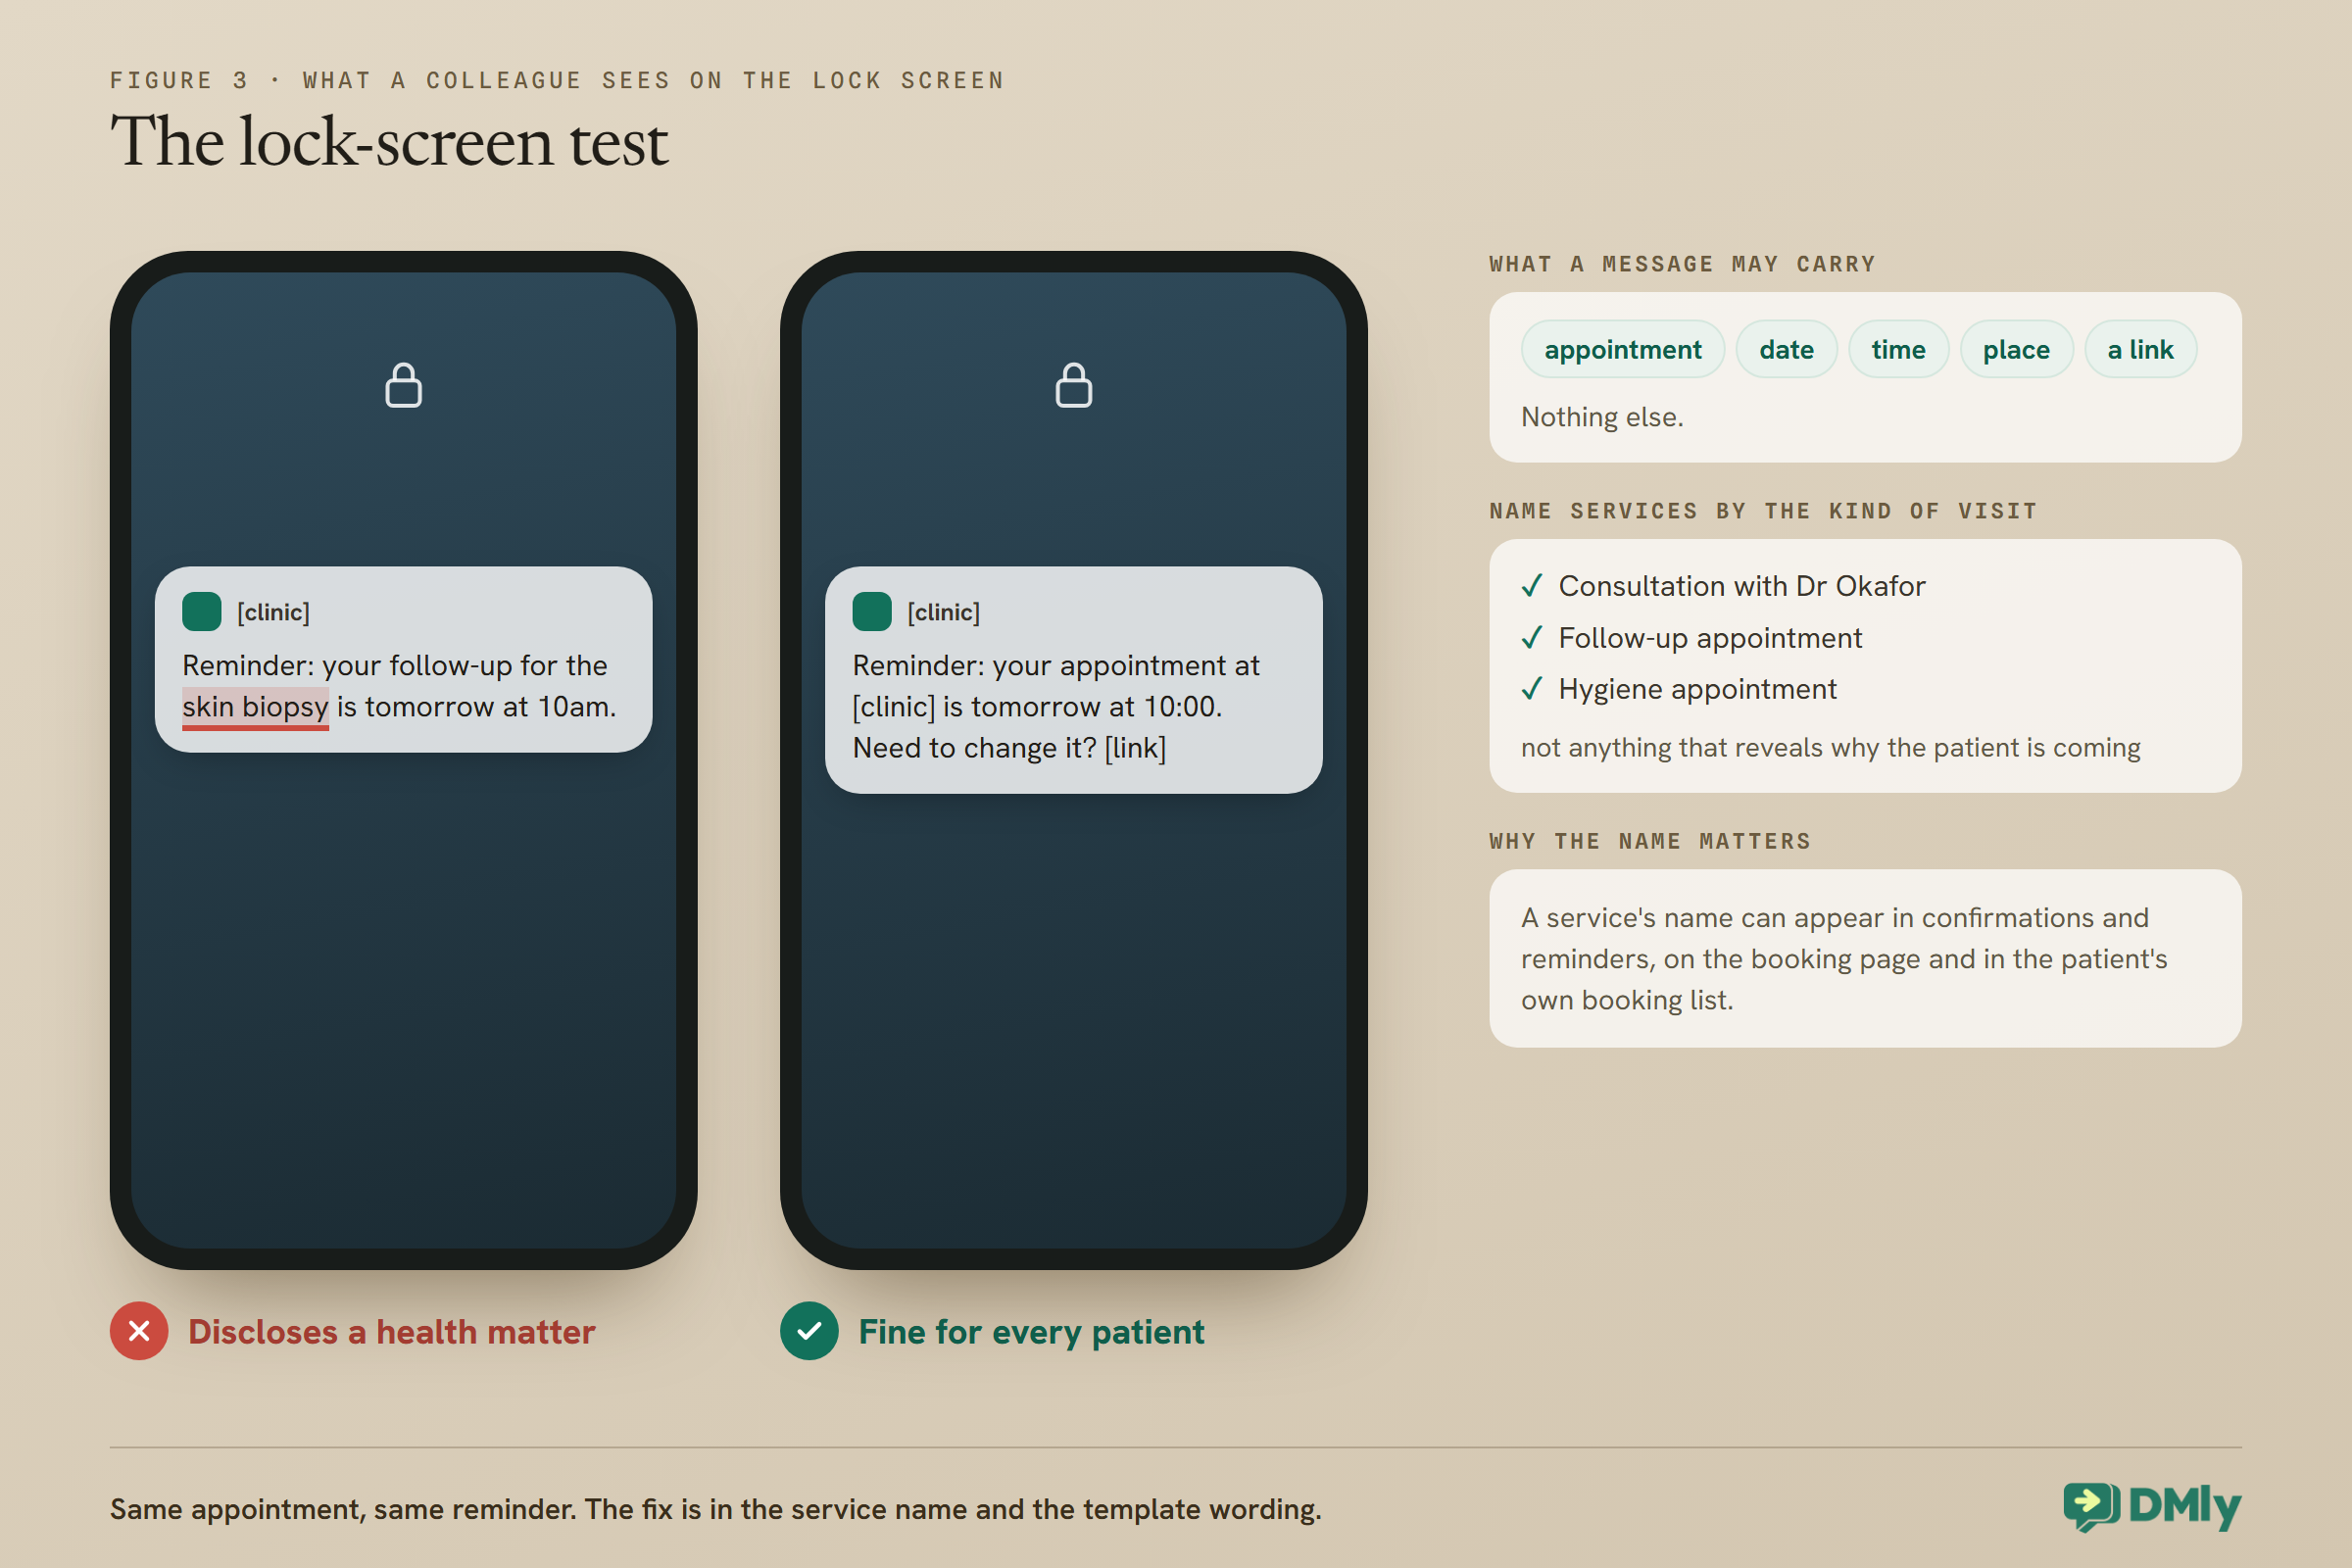This screenshot has height=1568, width=2352.
Task: Click the checkmark beside Consultation with Dr Okafor
Action: (x=1531, y=586)
